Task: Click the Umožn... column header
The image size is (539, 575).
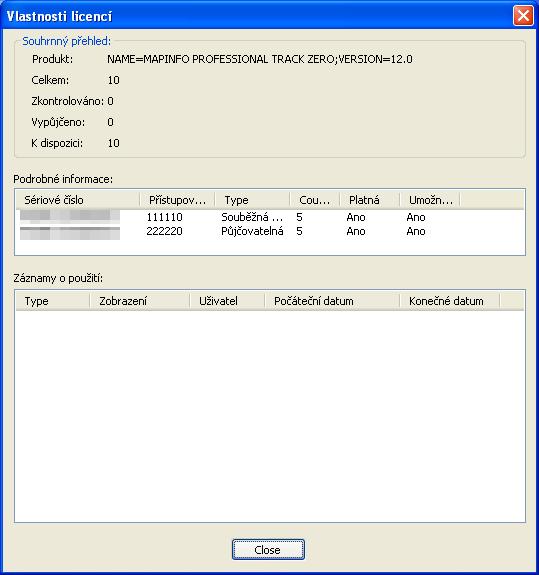Action: 430,200
